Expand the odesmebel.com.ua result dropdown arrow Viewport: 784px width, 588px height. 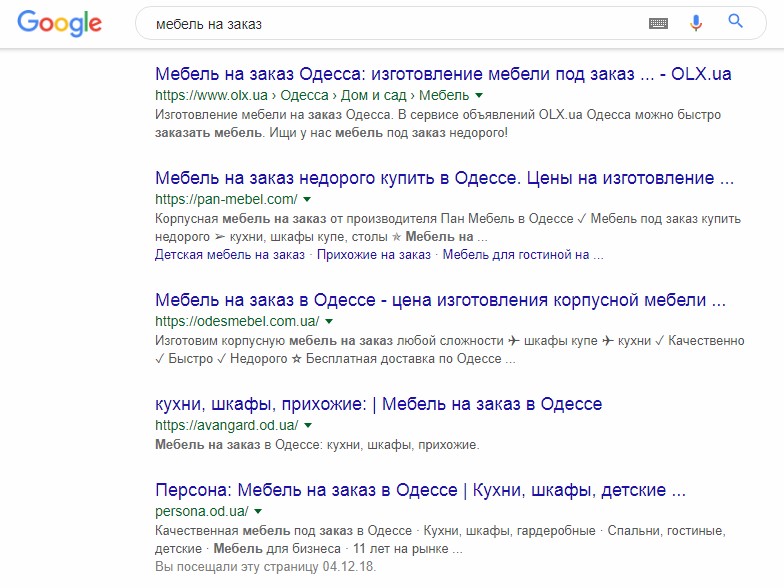click(329, 321)
